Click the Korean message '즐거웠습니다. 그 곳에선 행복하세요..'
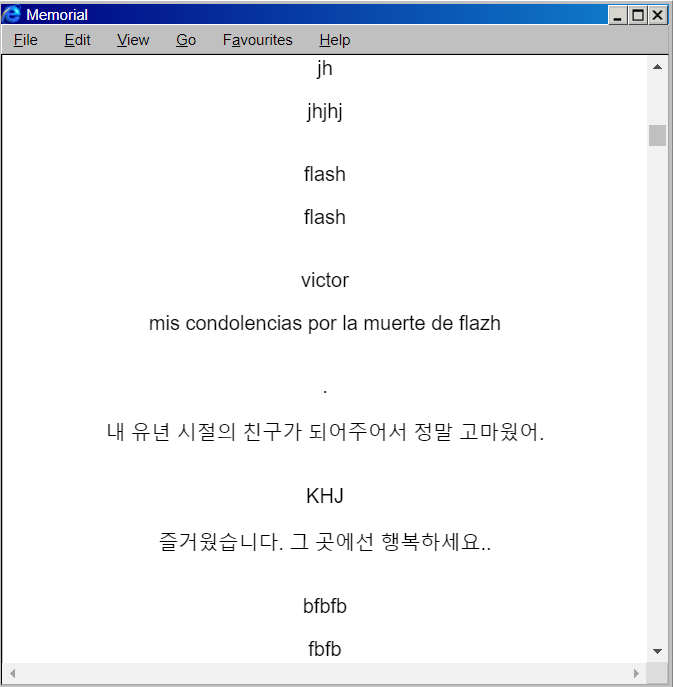673x687 pixels. [x=325, y=542]
